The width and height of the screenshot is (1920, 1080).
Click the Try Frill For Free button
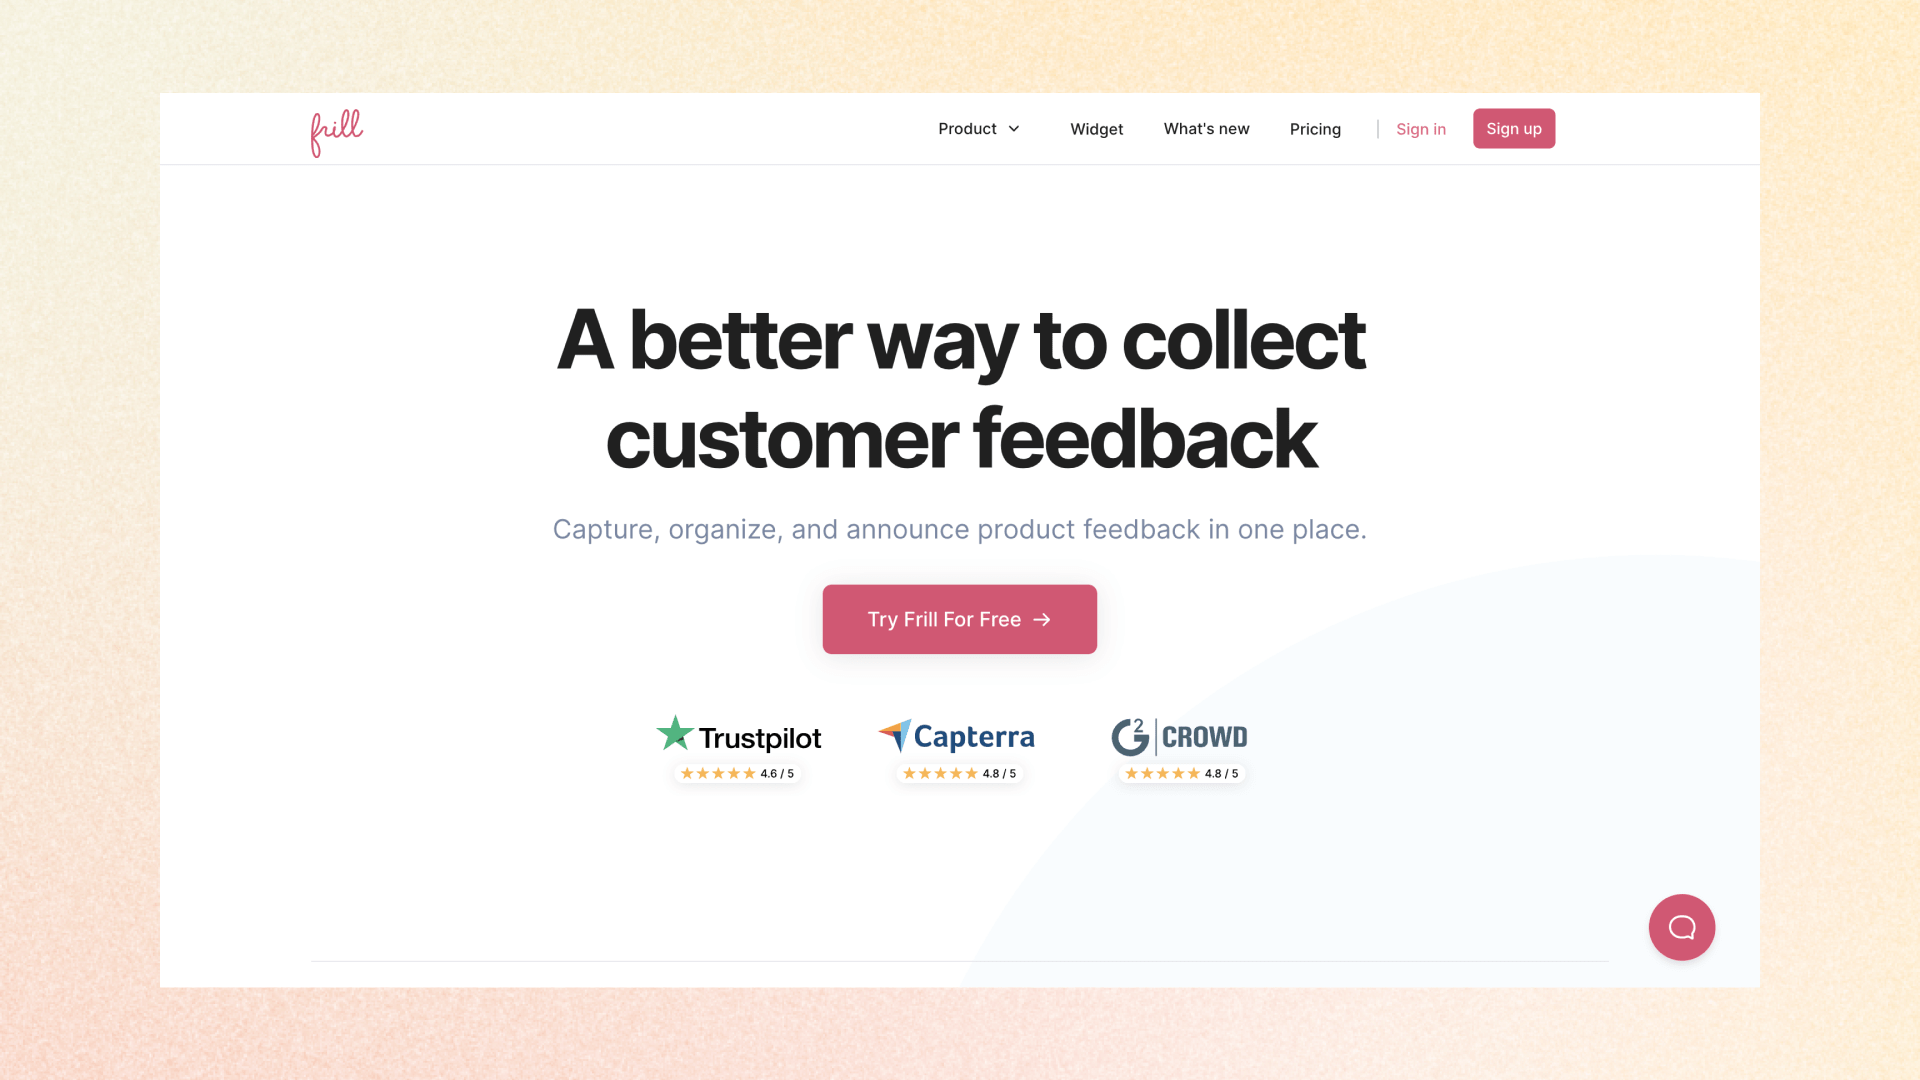point(960,618)
